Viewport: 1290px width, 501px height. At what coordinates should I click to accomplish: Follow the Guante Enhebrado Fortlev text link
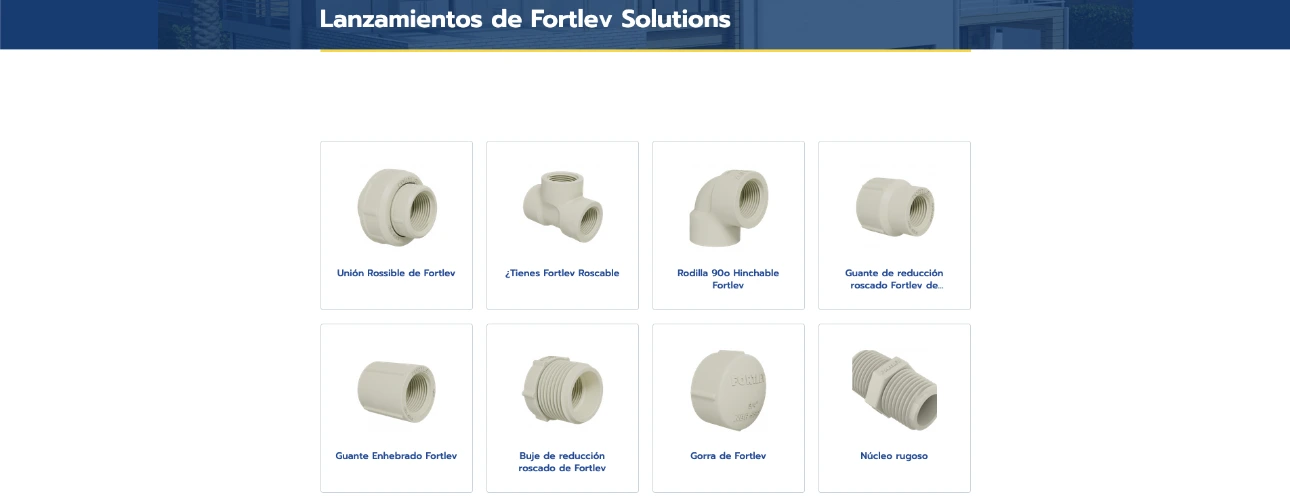pyautogui.click(x=396, y=456)
